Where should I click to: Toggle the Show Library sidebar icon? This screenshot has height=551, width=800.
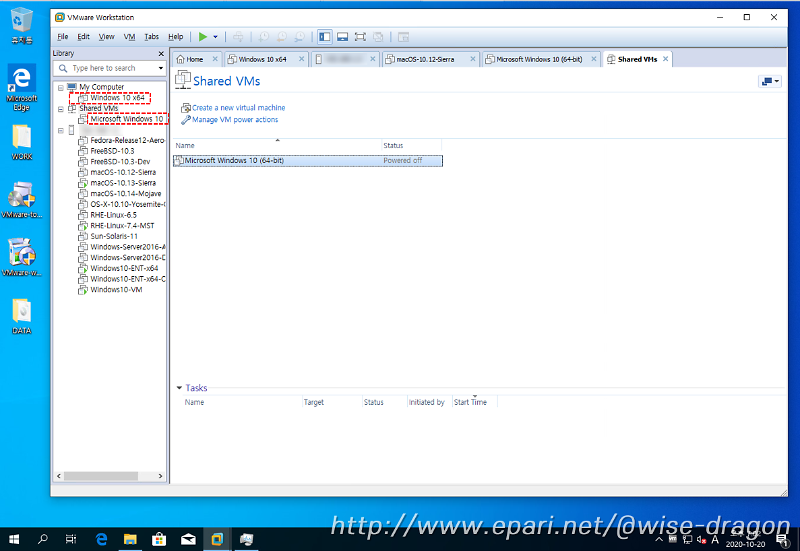tap(324, 37)
